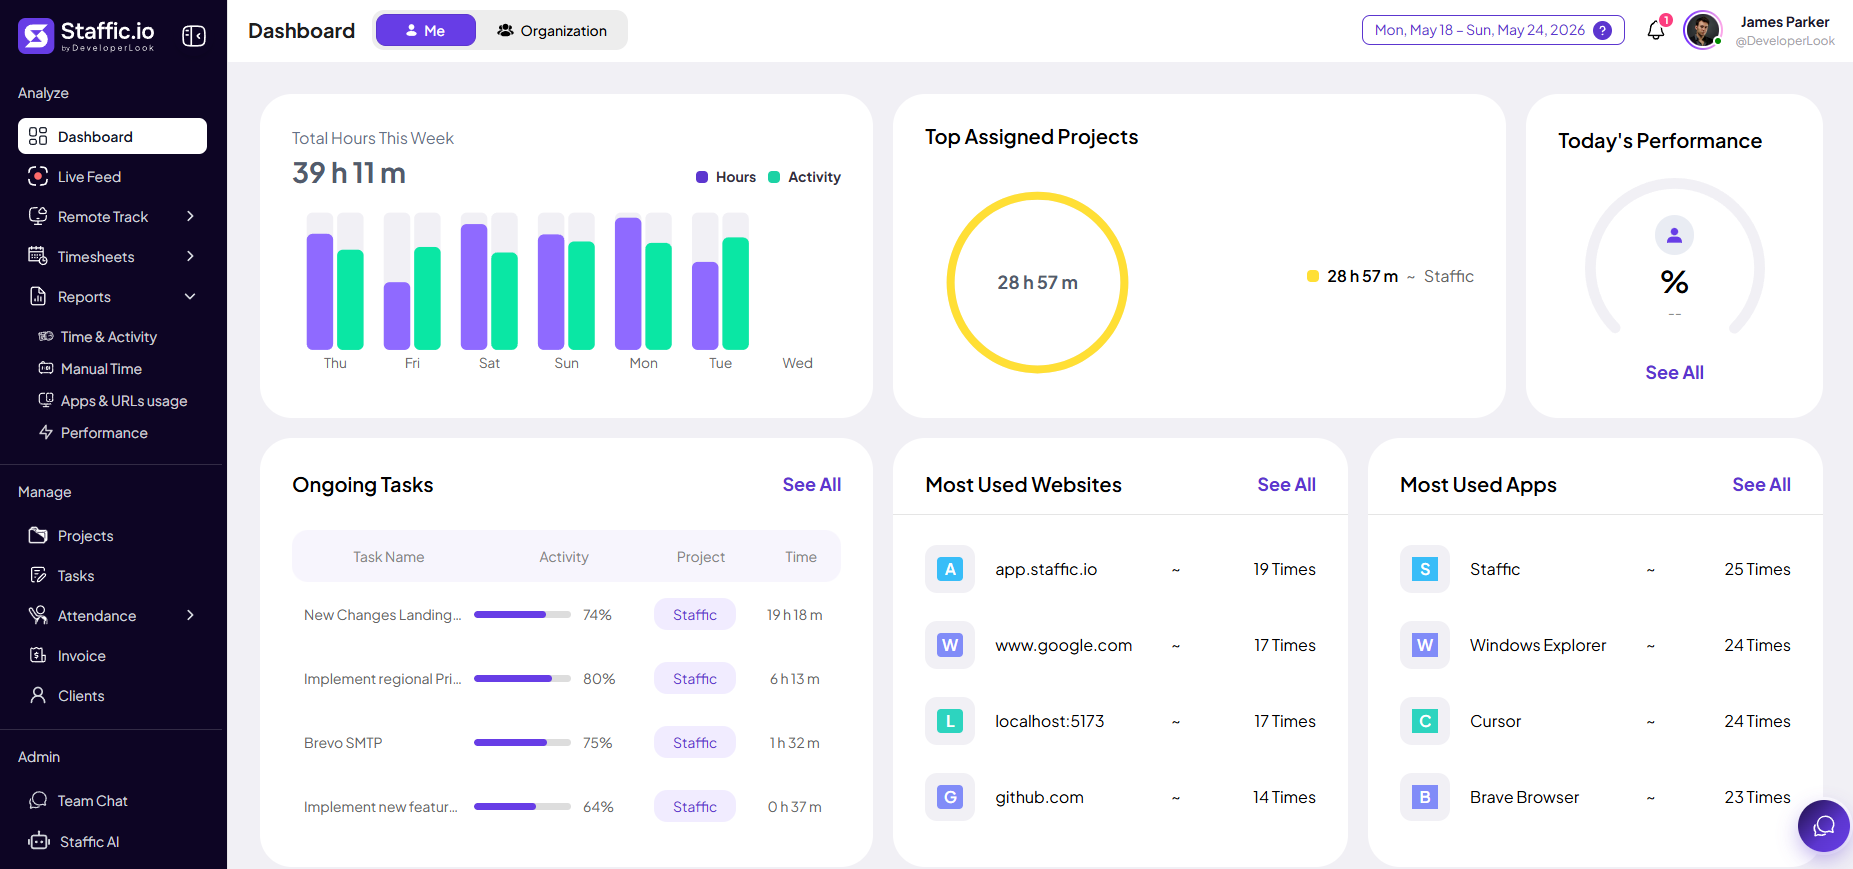Click the Apps & URLs usage icon
Image resolution: width=1853 pixels, height=869 pixels.
46,400
